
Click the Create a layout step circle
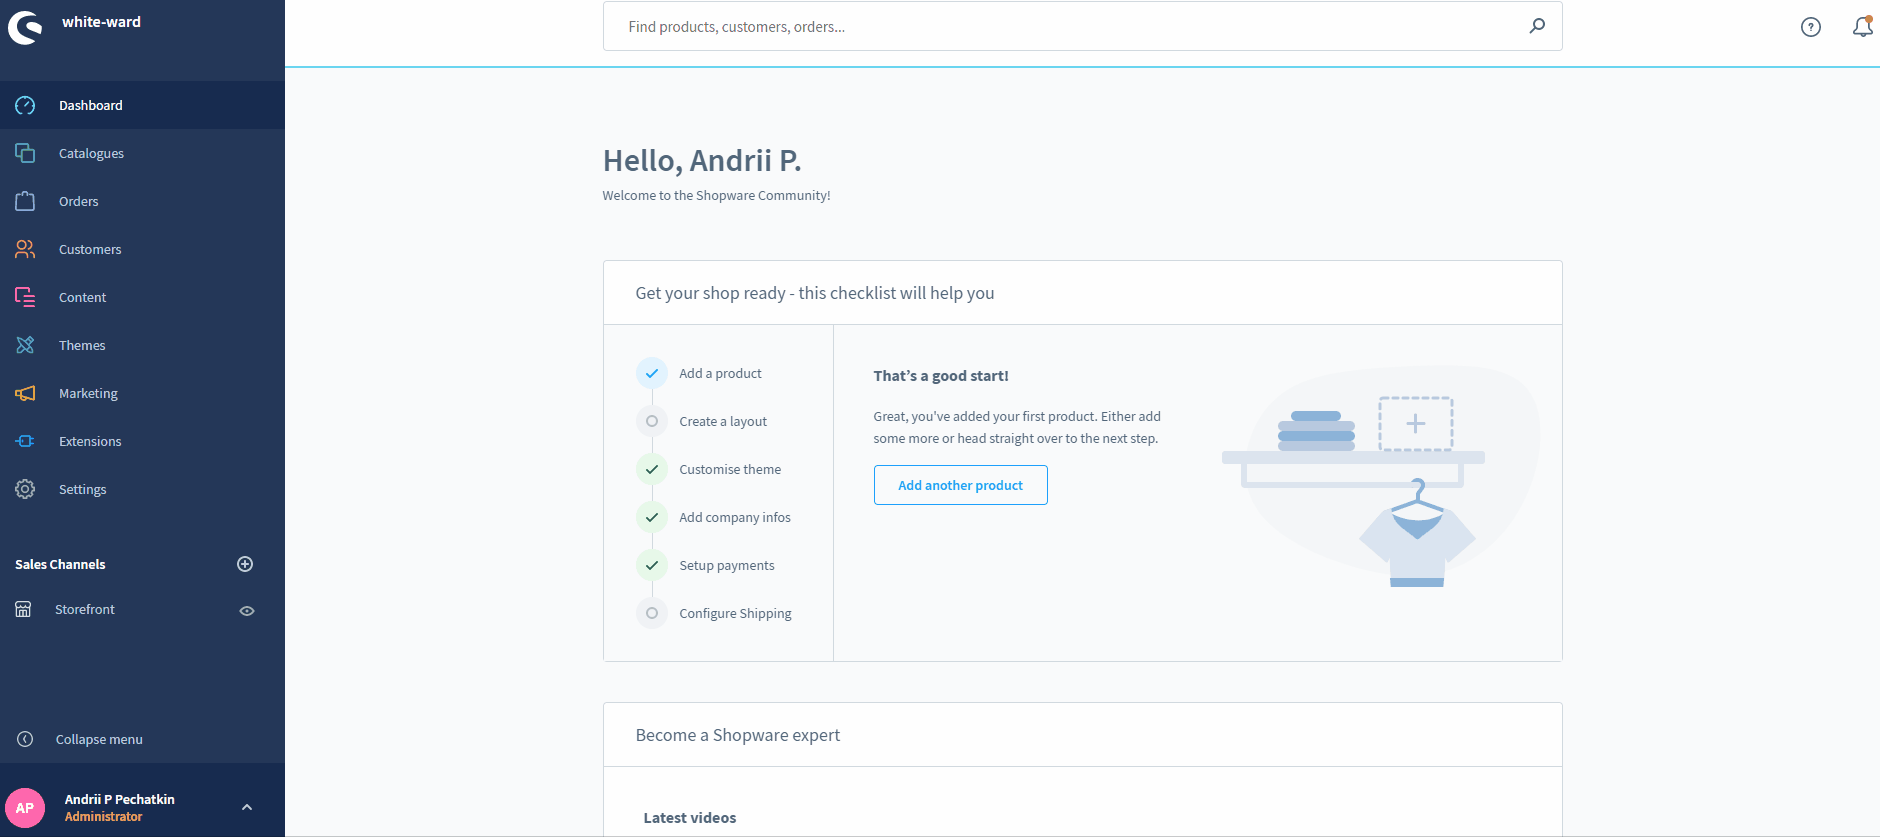pos(652,421)
